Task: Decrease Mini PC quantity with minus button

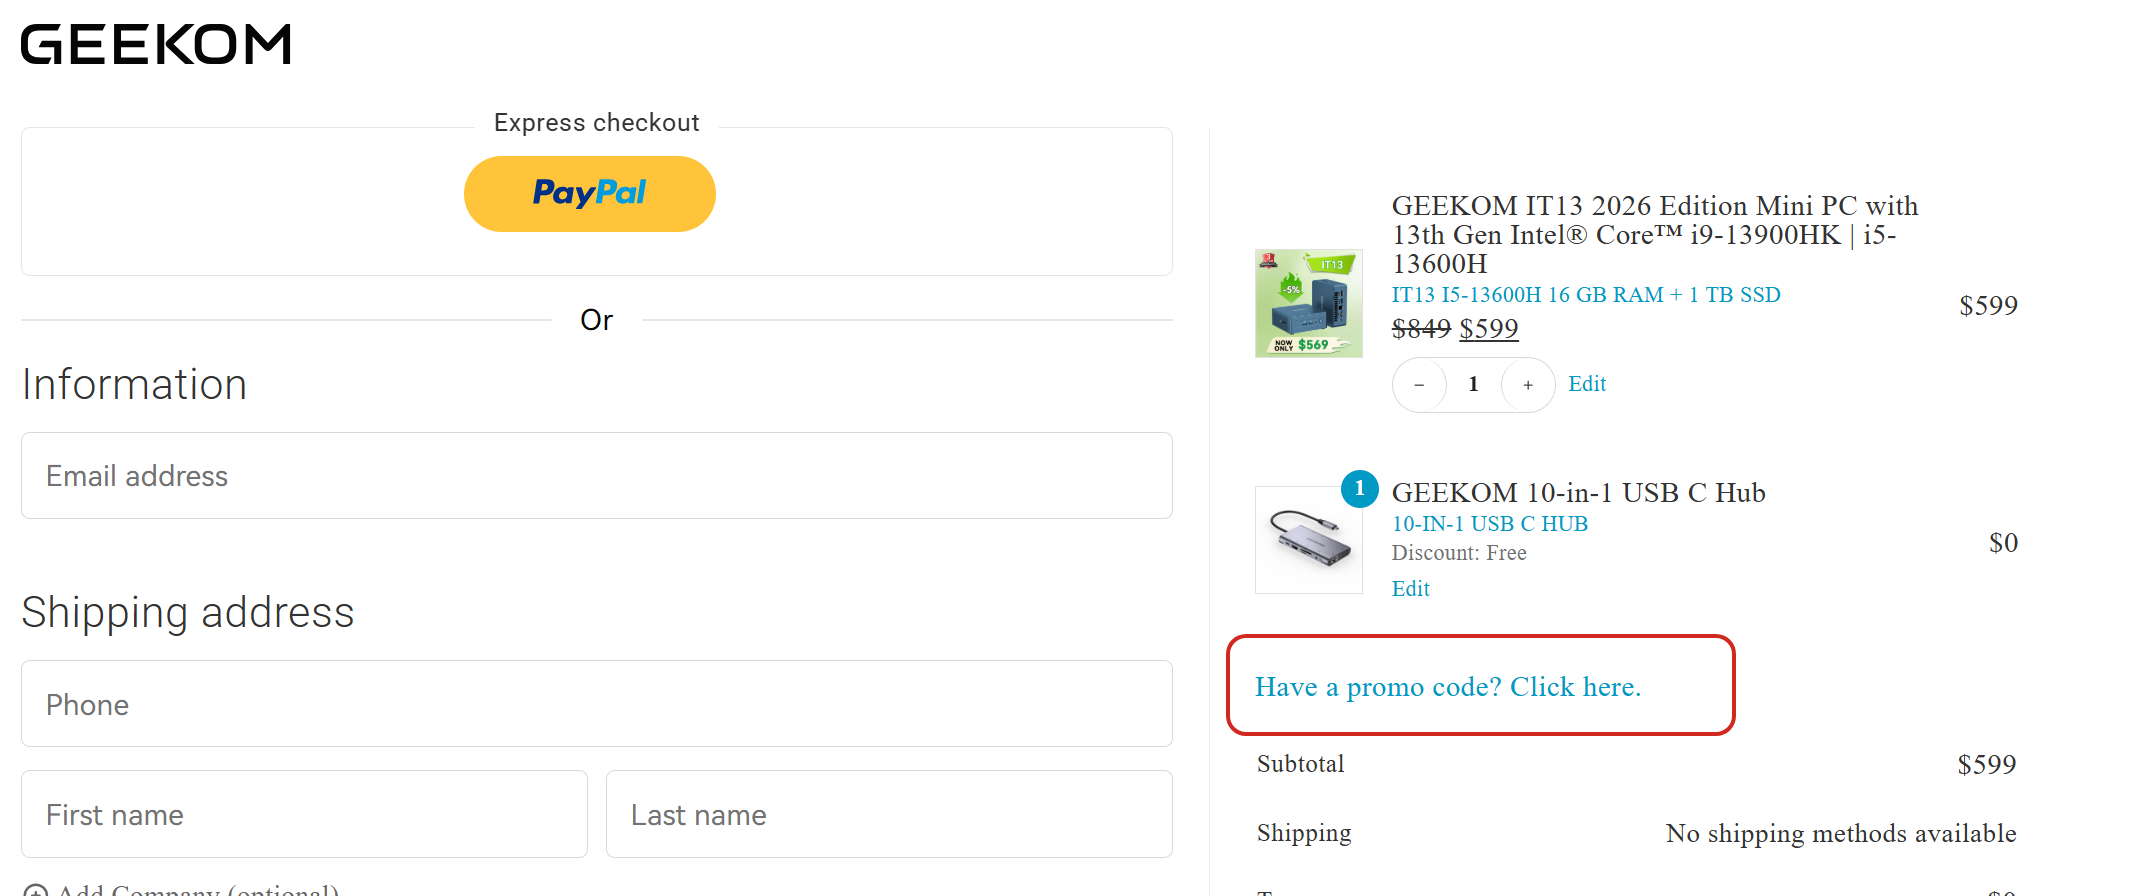Action: [1419, 385]
